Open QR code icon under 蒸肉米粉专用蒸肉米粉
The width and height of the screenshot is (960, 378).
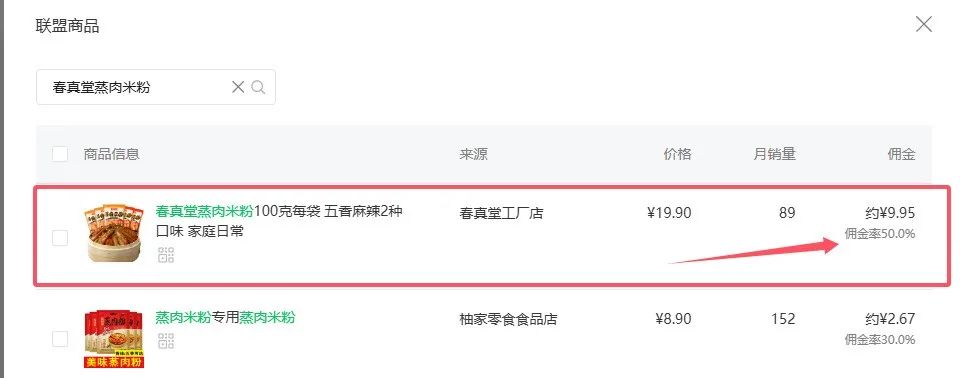click(x=166, y=341)
